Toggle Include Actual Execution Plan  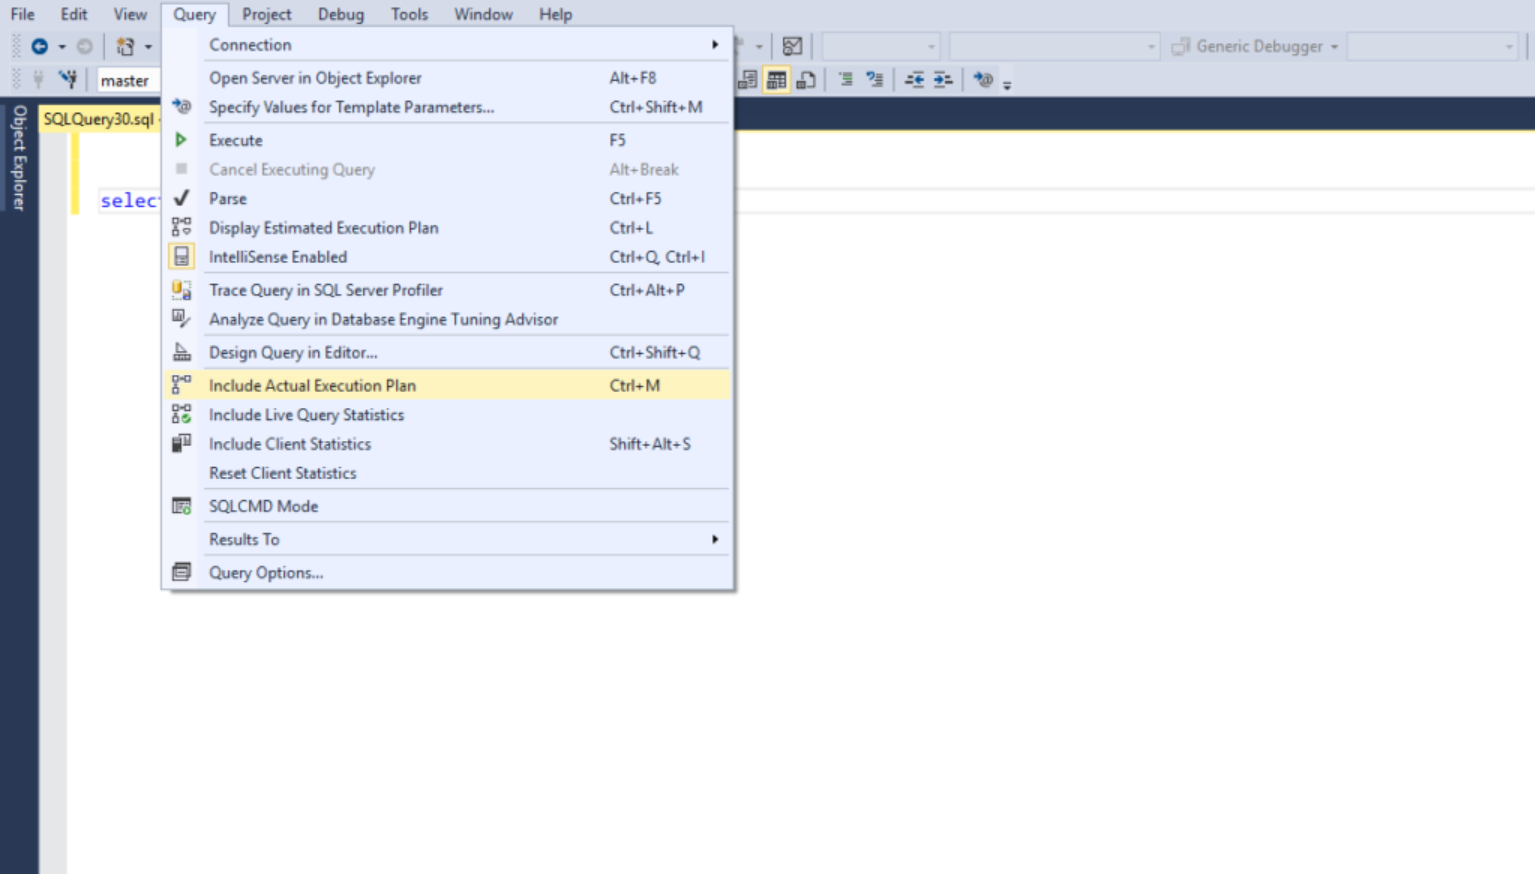(x=447, y=385)
